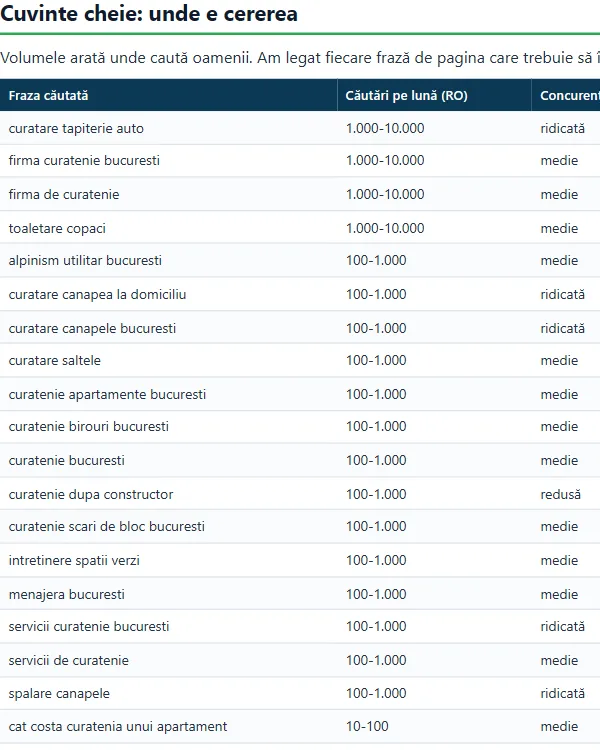This screenshot has height=750, width=600.
Task: Select 'alpinism utilitar bucuresti' phrase cell
Action: (168, 261)
